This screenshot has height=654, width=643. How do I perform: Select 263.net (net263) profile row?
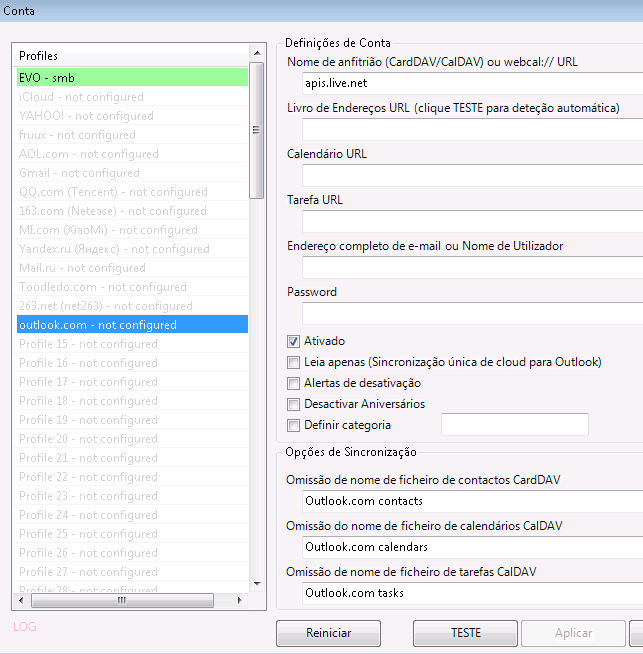click(132, 306)
